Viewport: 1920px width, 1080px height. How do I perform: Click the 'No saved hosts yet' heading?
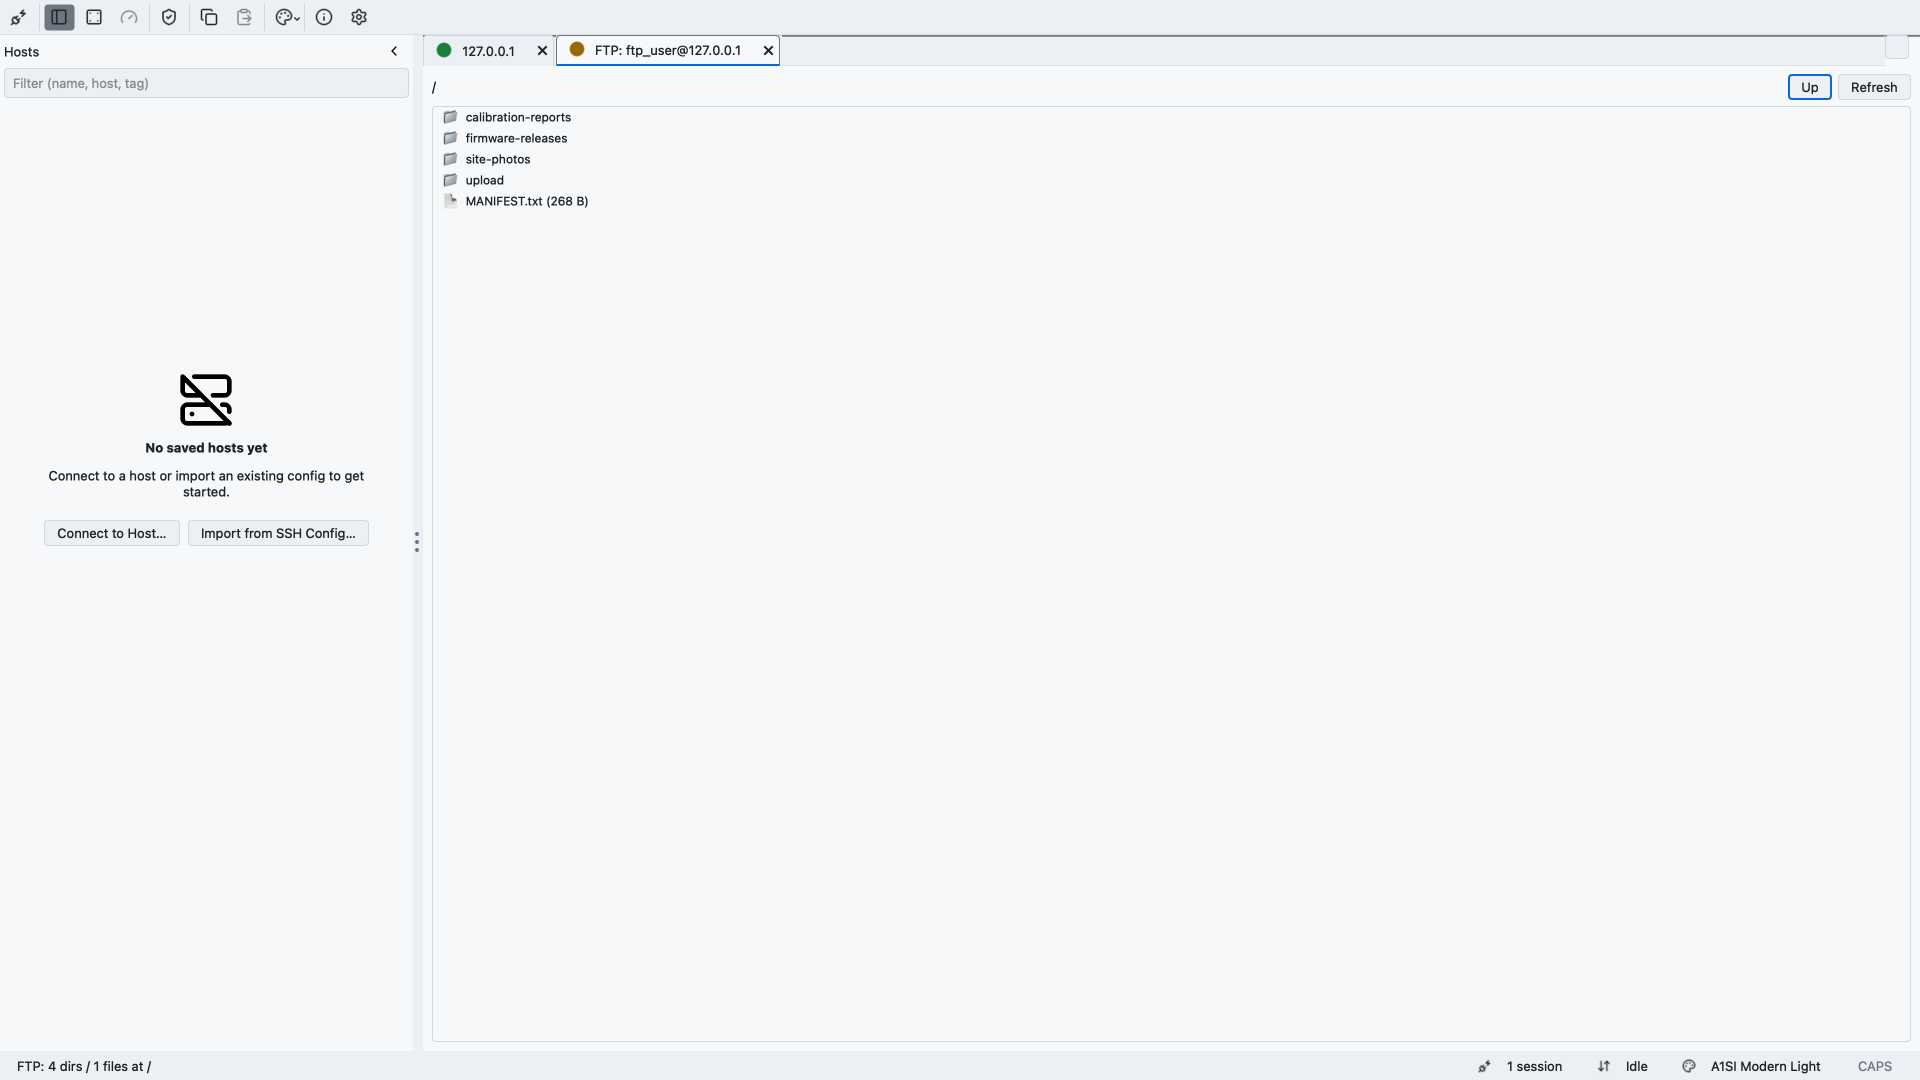(206, 448)
